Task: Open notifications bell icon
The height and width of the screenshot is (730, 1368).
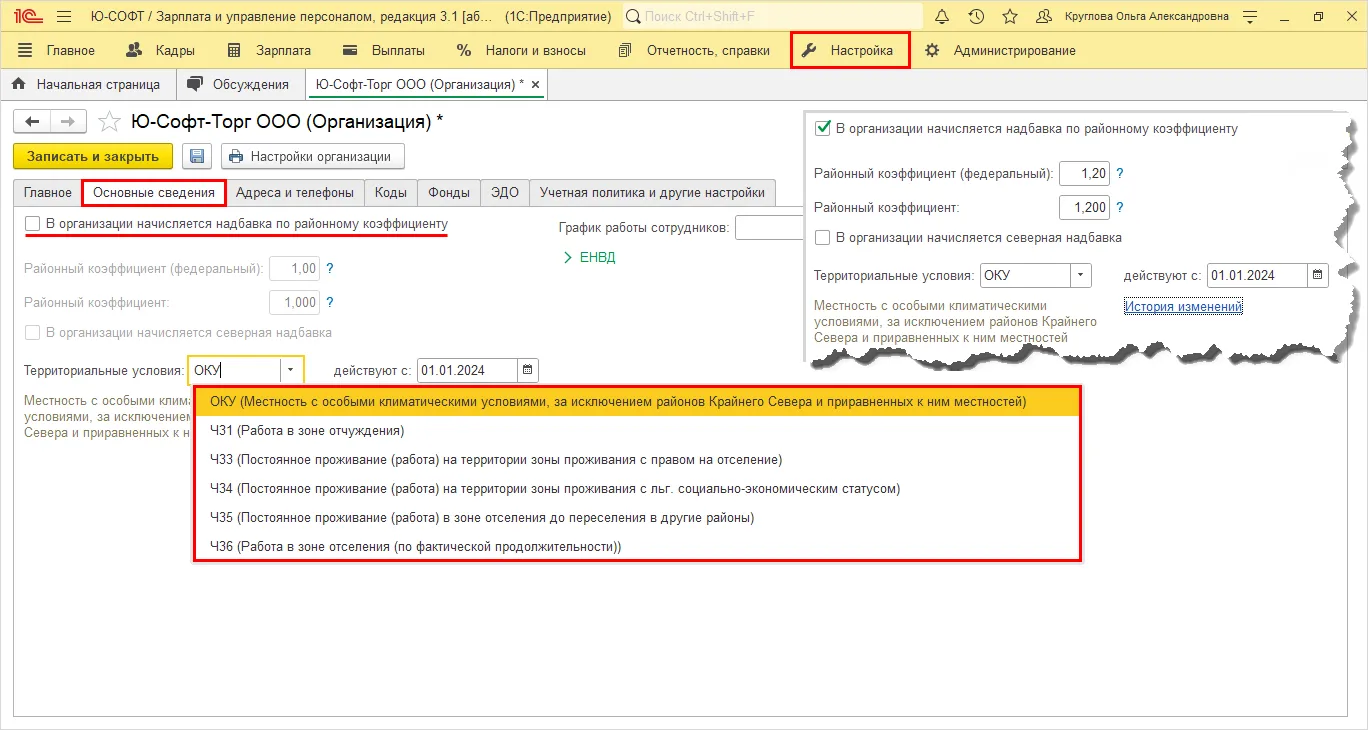Action: coord(942,17)
